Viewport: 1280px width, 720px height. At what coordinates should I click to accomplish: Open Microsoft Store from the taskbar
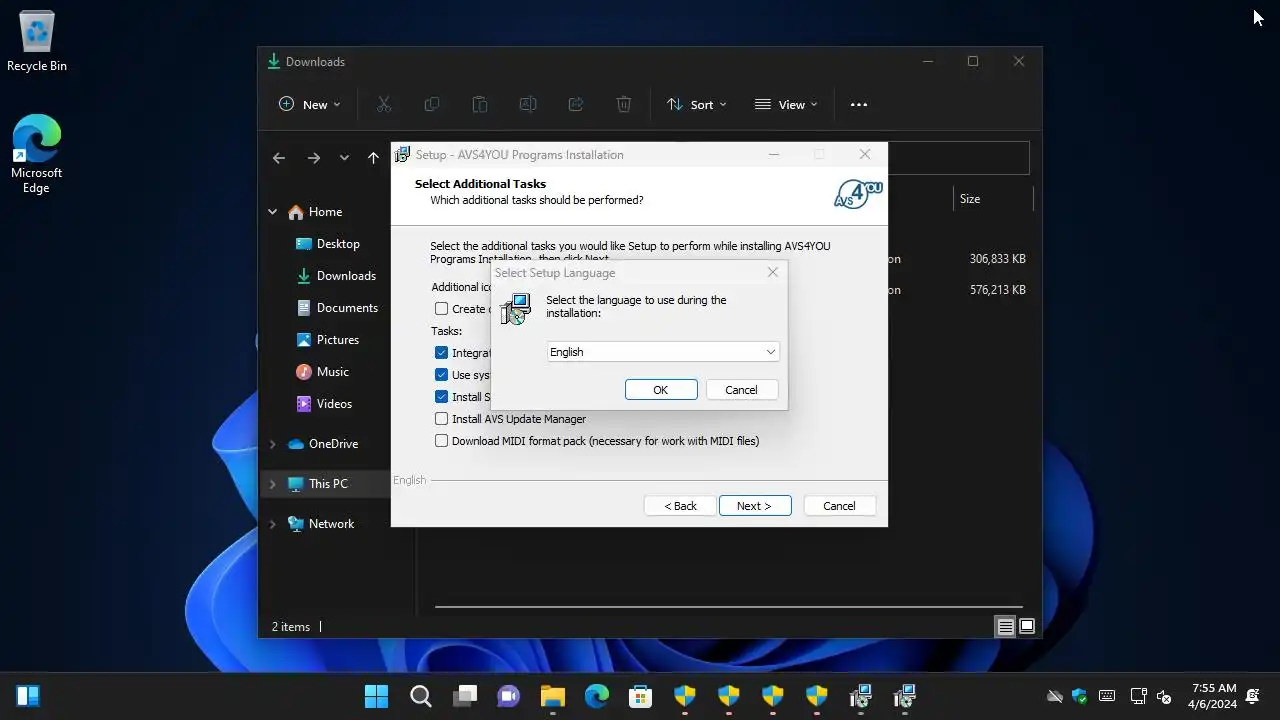(641, 696)
